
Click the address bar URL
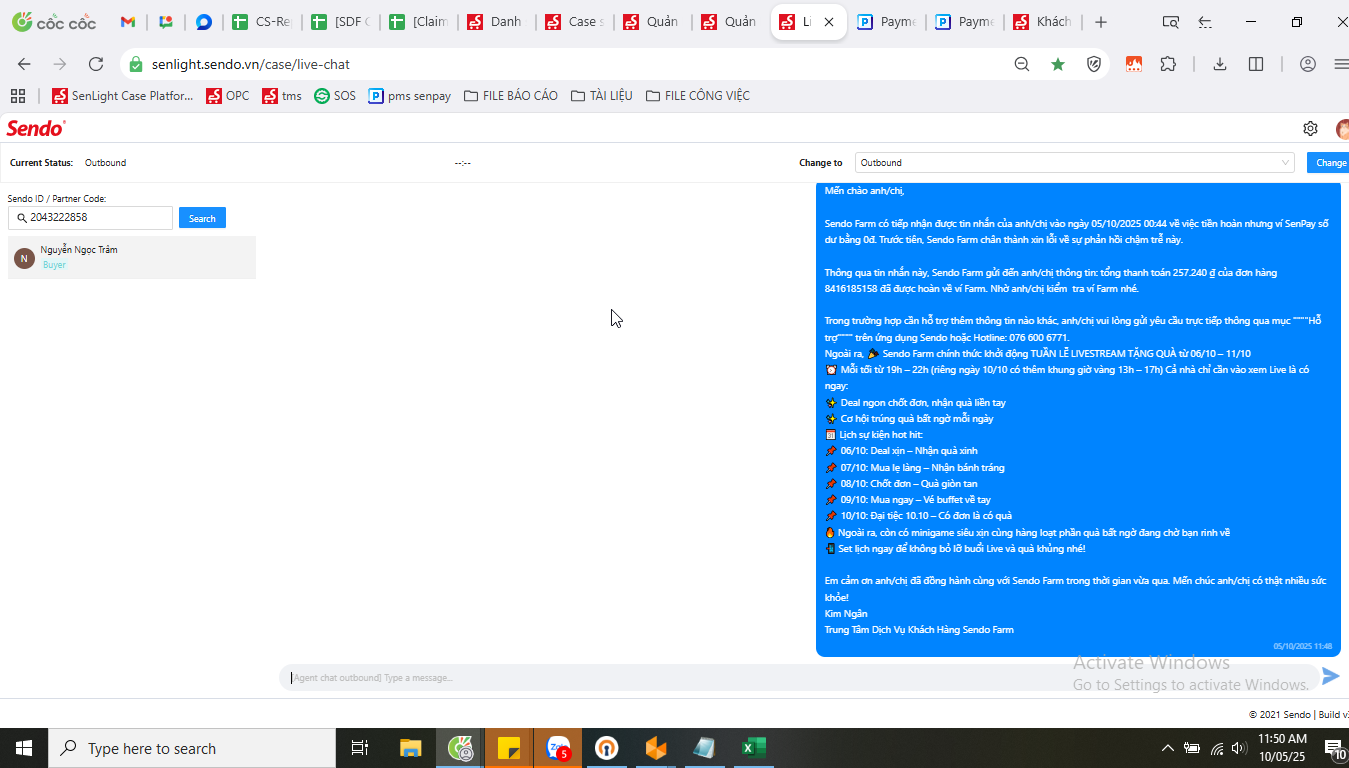point(251,64)
